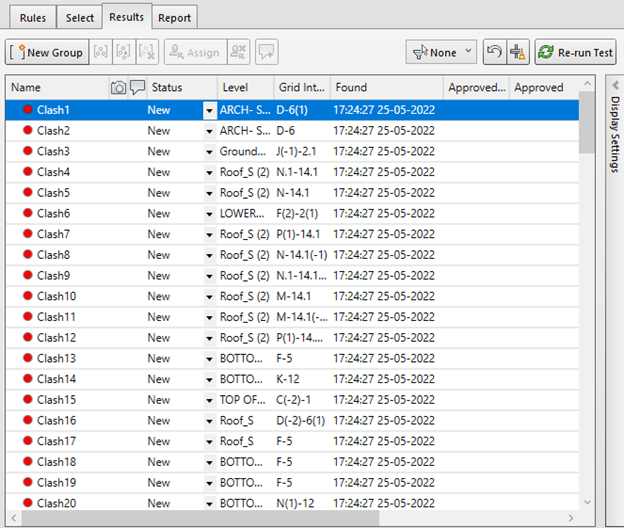Viewport: 624px width, 528px height.
Task: Expand the Status dropdown for Clash15
Action: pyautogui.click(x=209, y=400)
